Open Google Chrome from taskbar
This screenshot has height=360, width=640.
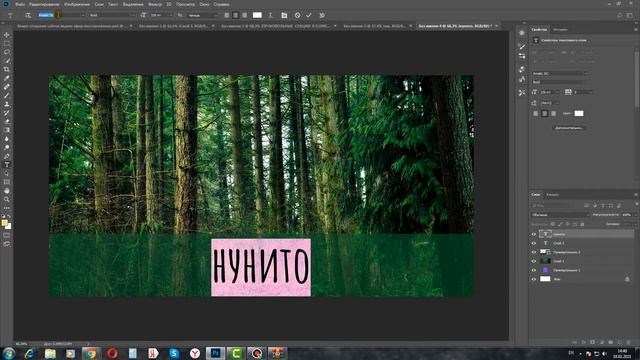(x=91, y=353)
